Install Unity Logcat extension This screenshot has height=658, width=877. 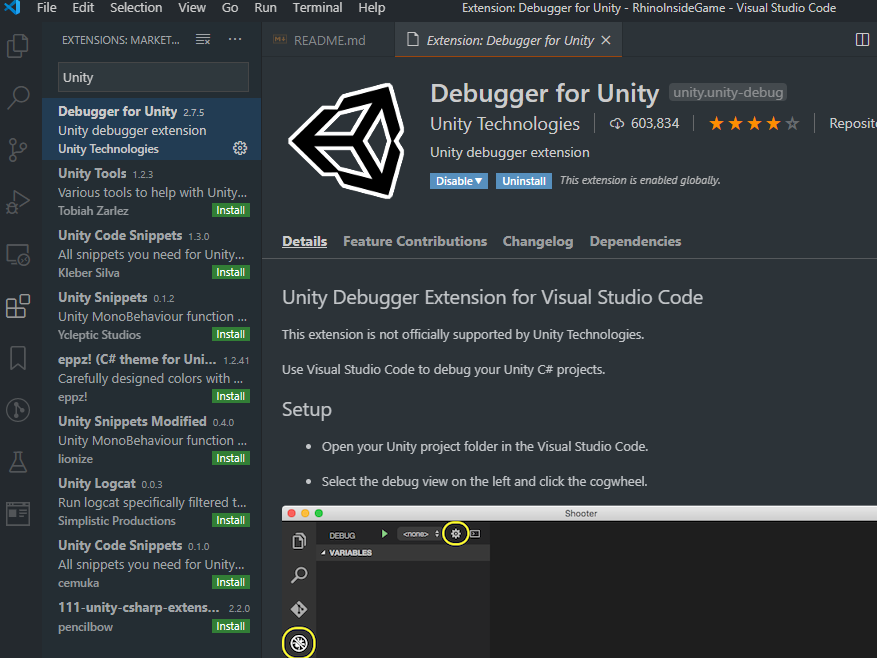(x=230, y=521)
